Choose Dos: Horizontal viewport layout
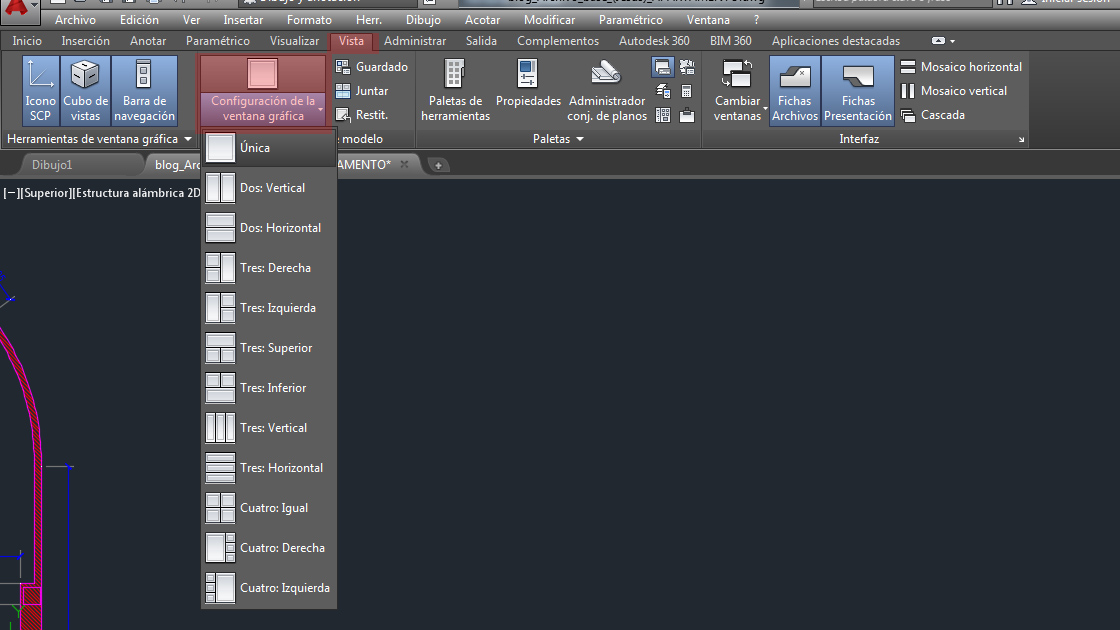Screen dimensions: 1120x630 click(x=269, y=228)
